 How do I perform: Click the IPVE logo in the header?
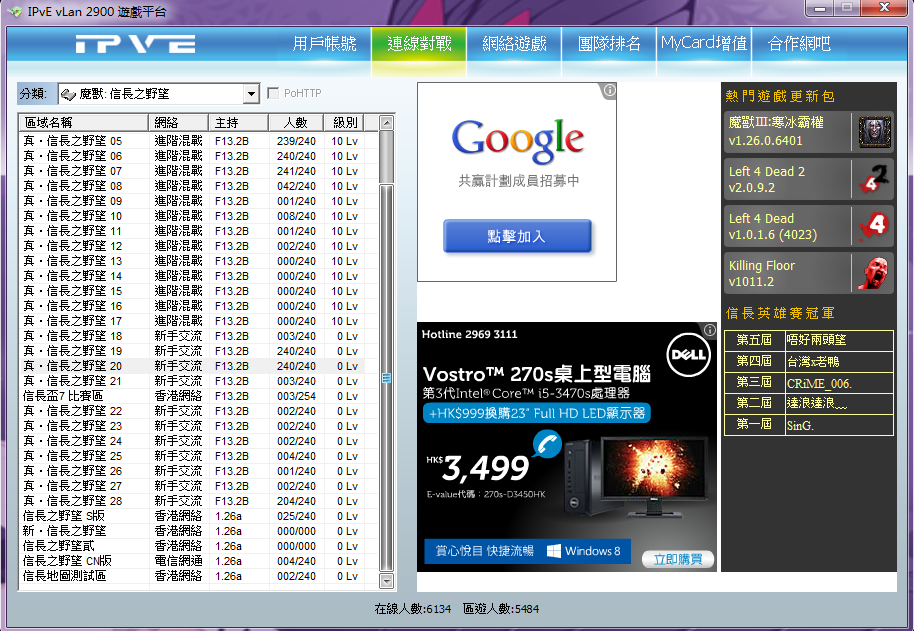134,45
